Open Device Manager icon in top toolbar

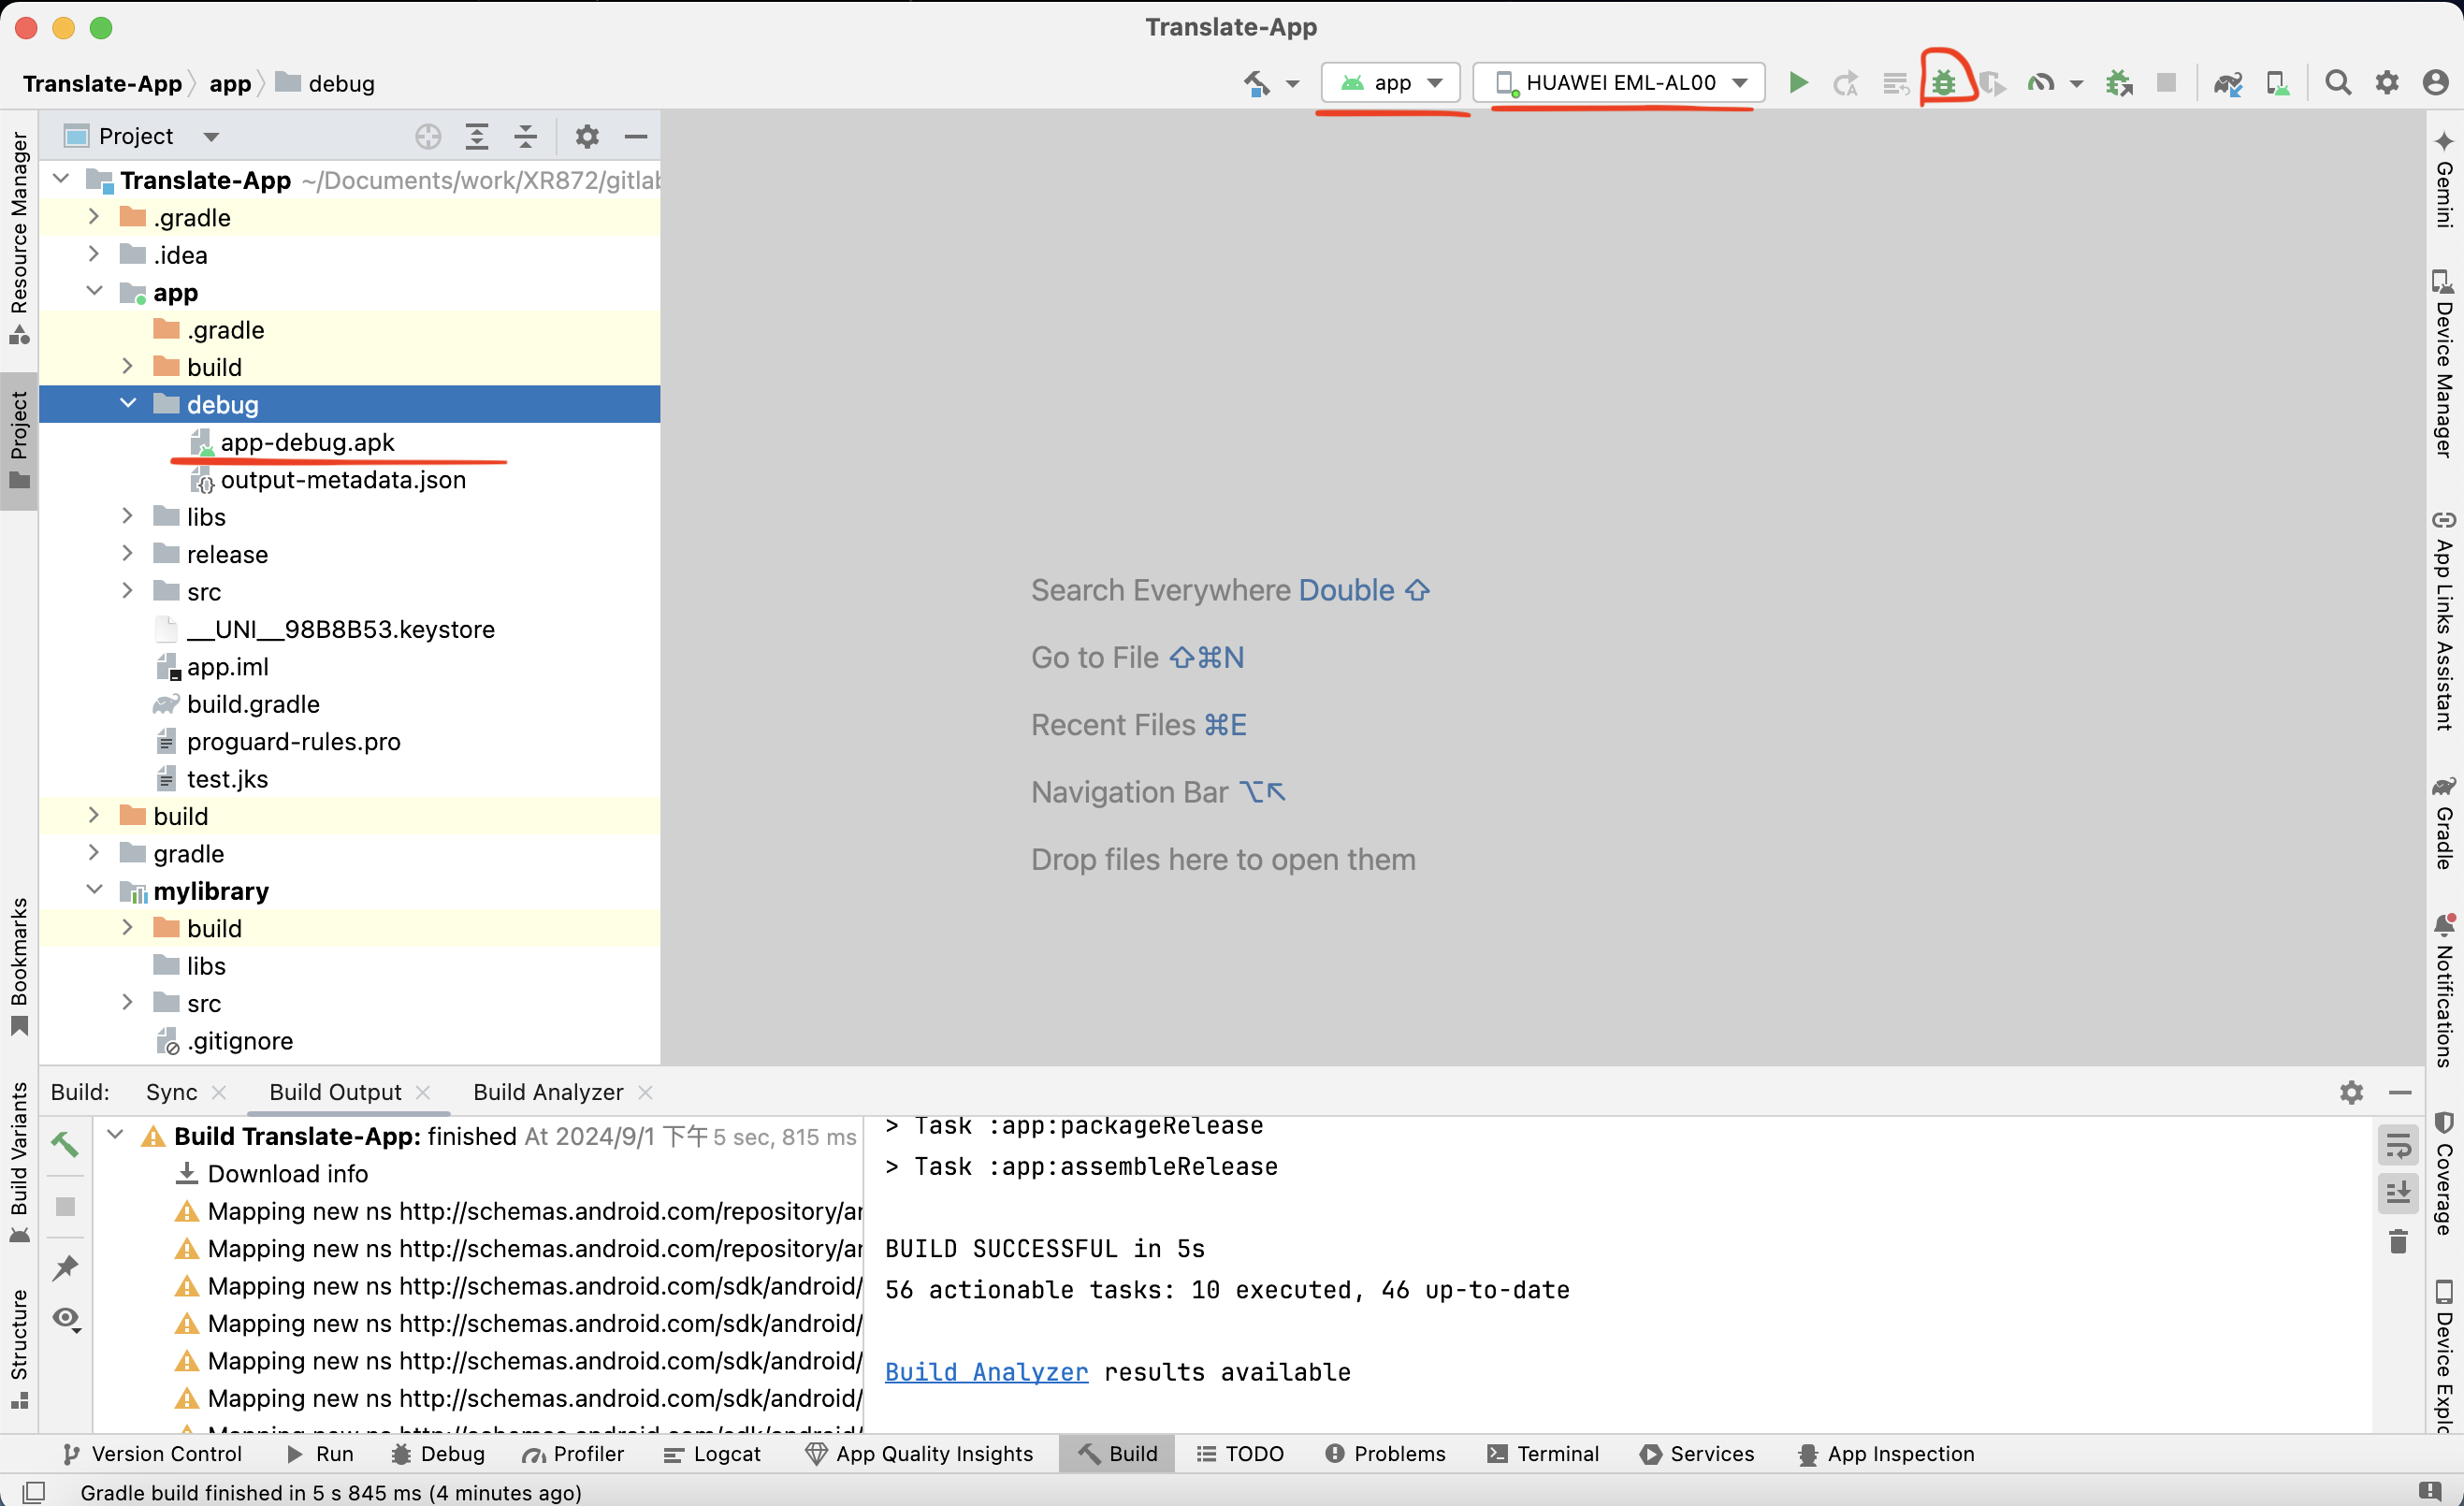click(x=2277, y=83)
